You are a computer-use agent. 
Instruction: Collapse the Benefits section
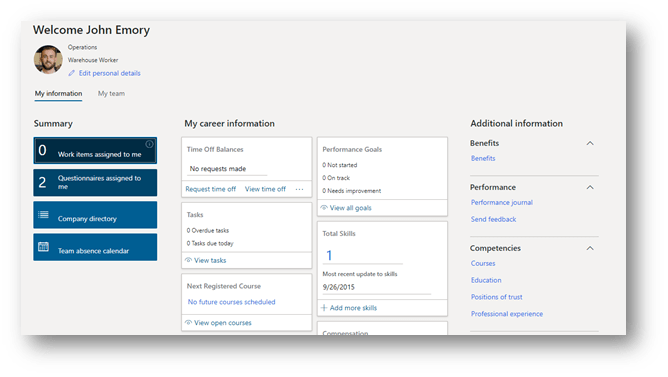point(590,143)
